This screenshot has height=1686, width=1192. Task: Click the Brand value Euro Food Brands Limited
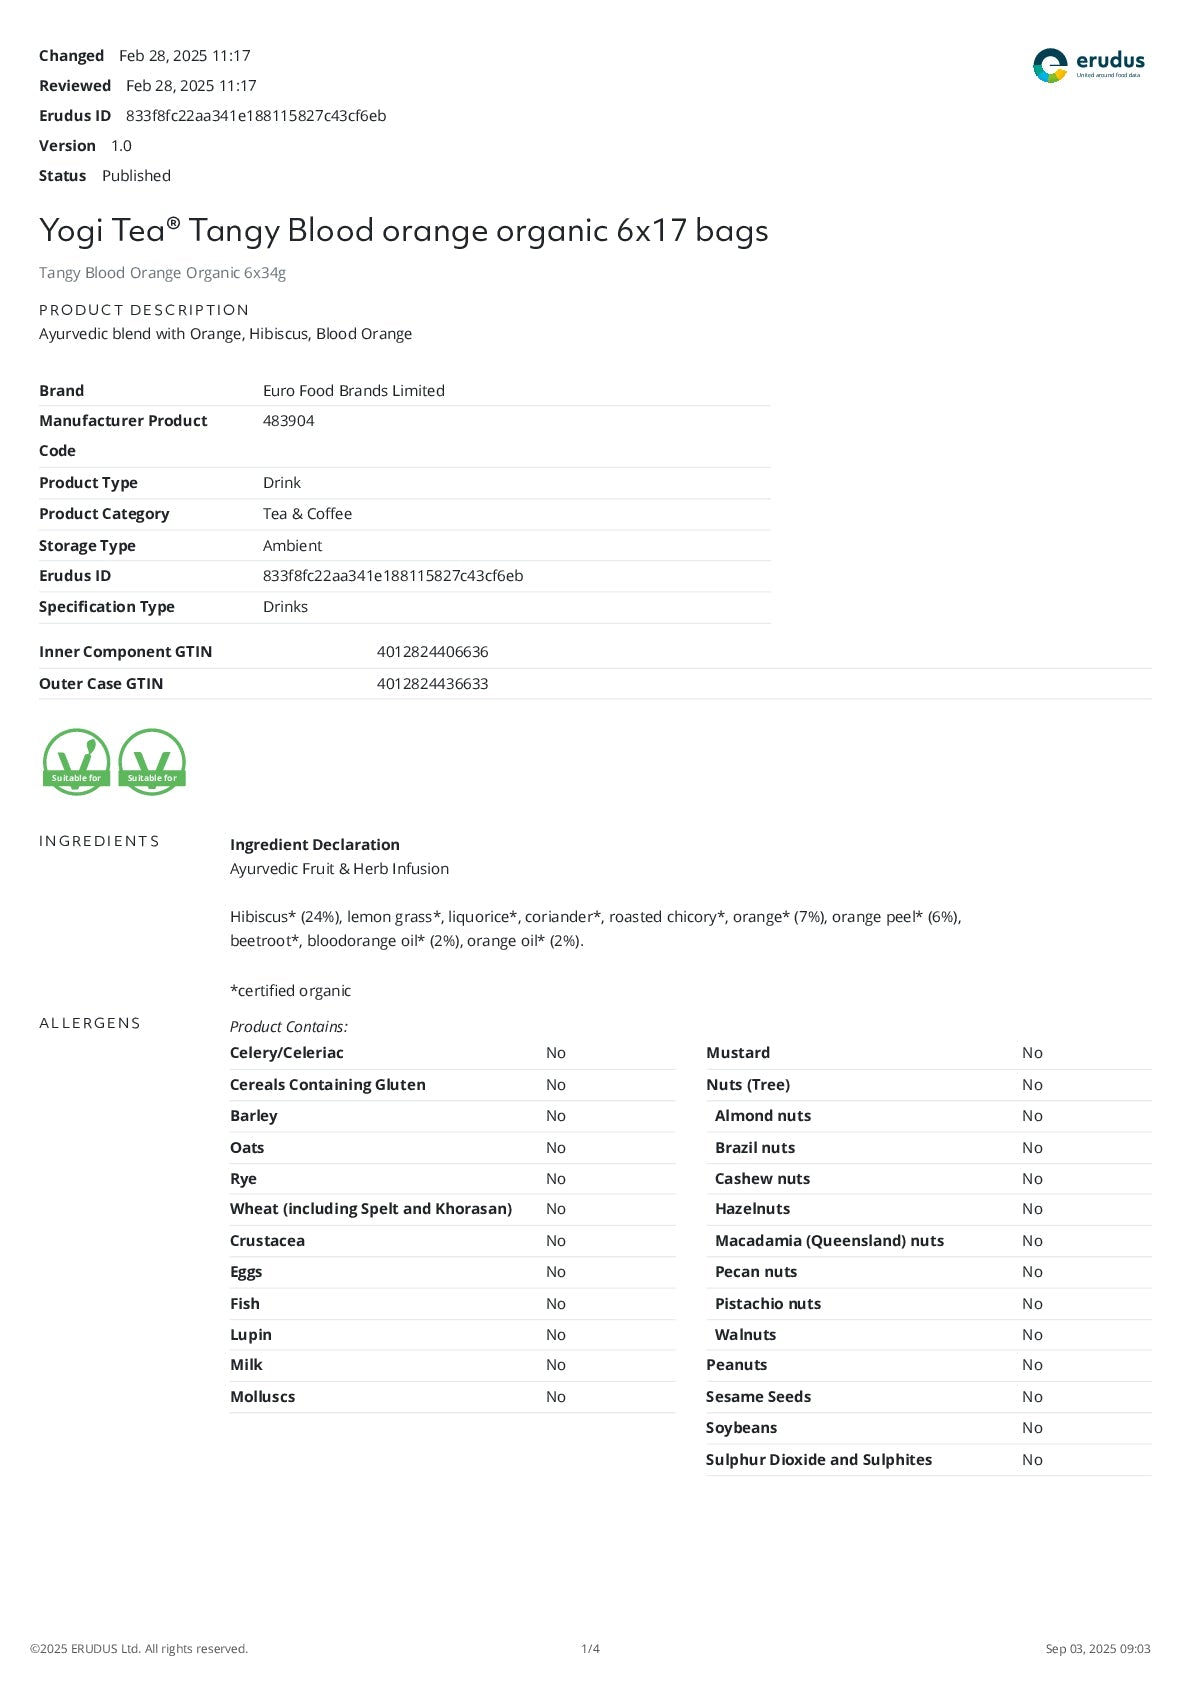[x=353, y=391]
